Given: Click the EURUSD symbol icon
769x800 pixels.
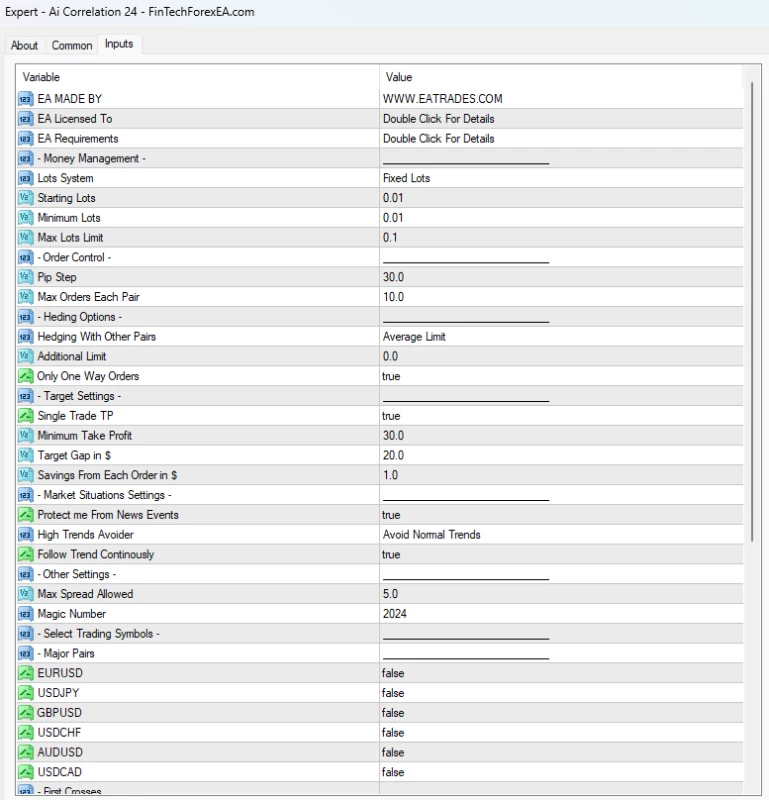Looking at the screenshot, I should coord(26,673).
